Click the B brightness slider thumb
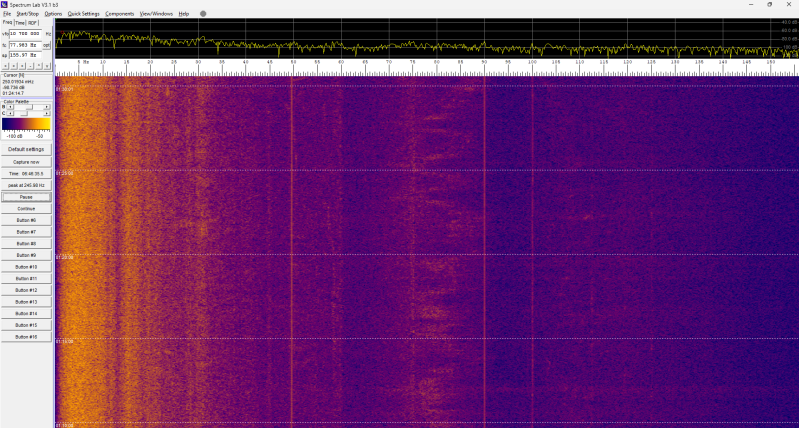The height and width of the screenshot is (428, 799). (x=30, y=107)
